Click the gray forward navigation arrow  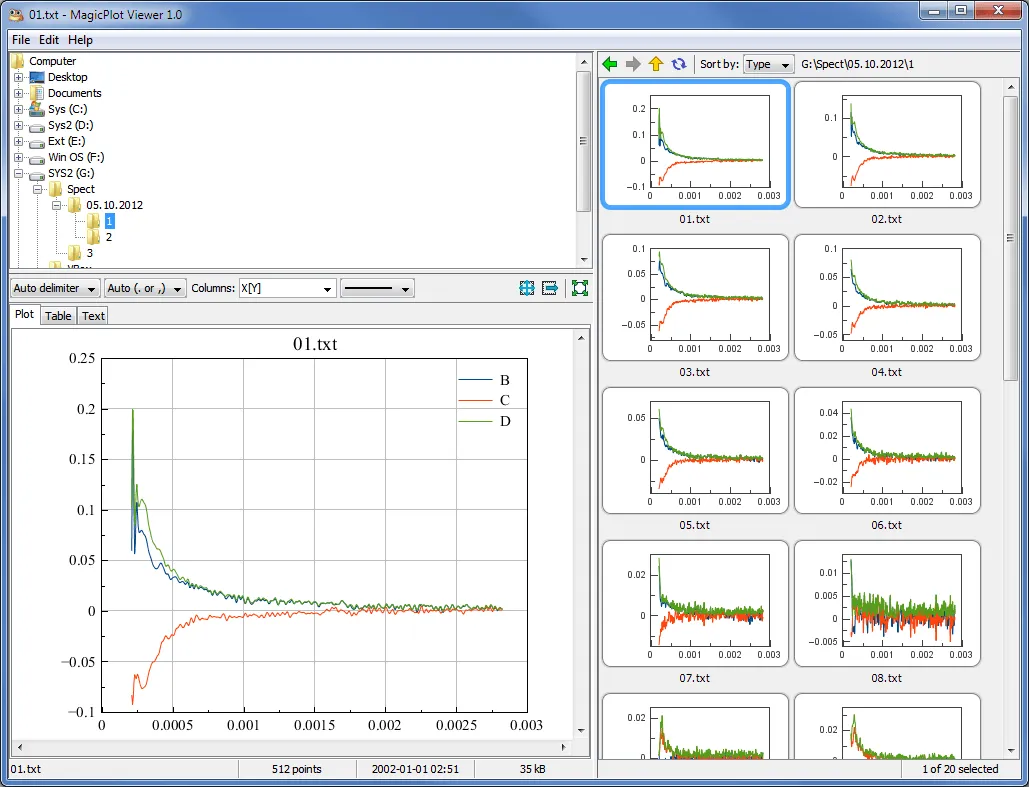point(632,63)
